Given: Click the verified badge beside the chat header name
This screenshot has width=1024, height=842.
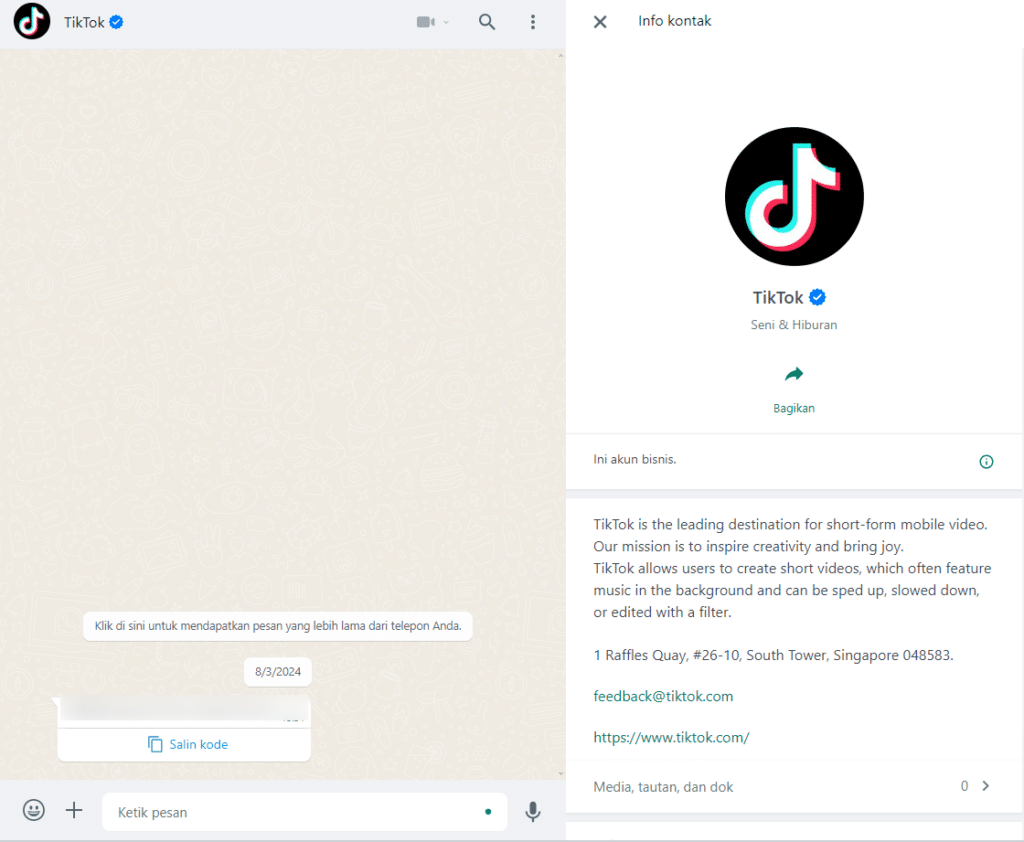Looking at the screenshot, I should click(116, 22).
